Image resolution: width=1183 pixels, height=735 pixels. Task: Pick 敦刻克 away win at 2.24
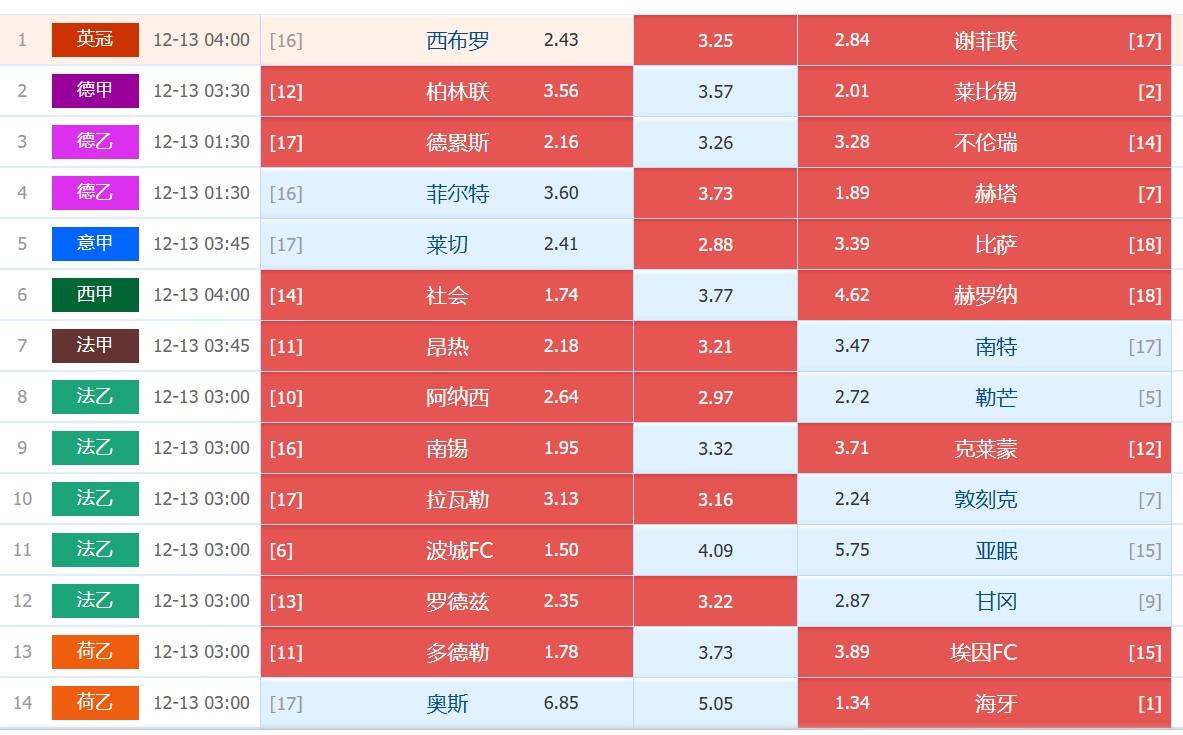point(984,500)
